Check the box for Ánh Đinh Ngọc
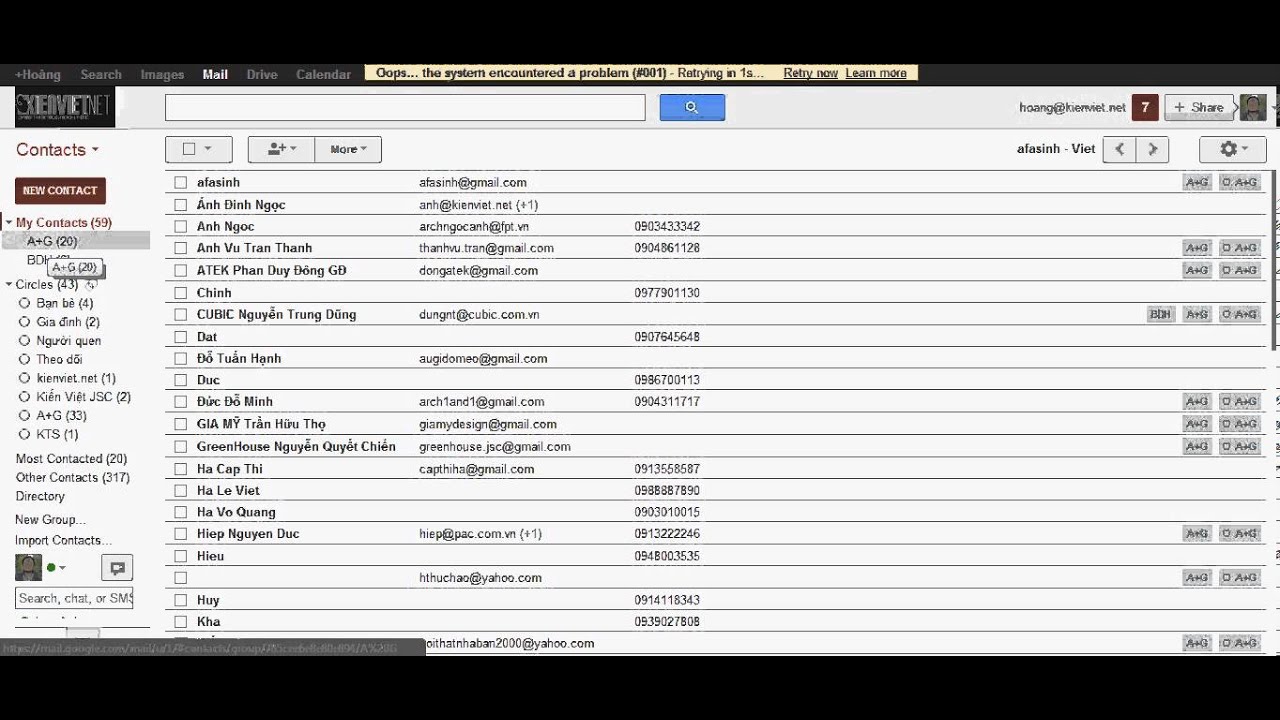The width and height of the screenshot is (1280, 720). (180, 205)
